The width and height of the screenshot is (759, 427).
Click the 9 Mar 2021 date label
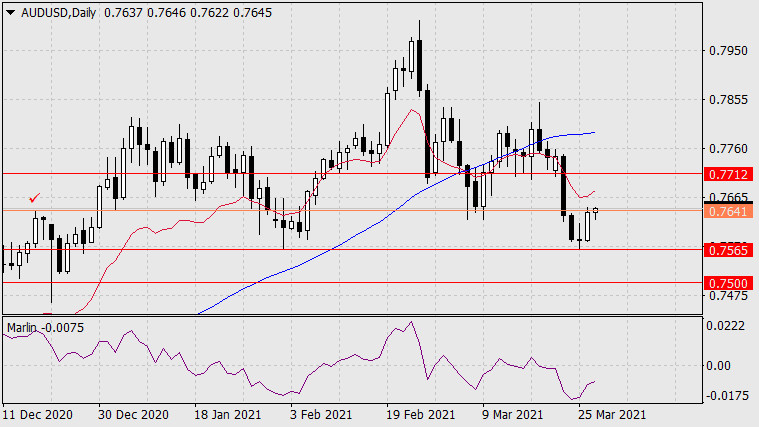coord(513,415)
